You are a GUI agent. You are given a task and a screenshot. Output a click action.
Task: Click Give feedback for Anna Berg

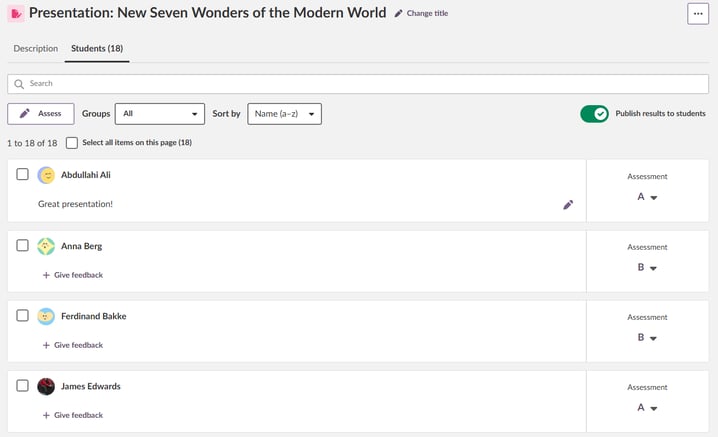point(73,275)
